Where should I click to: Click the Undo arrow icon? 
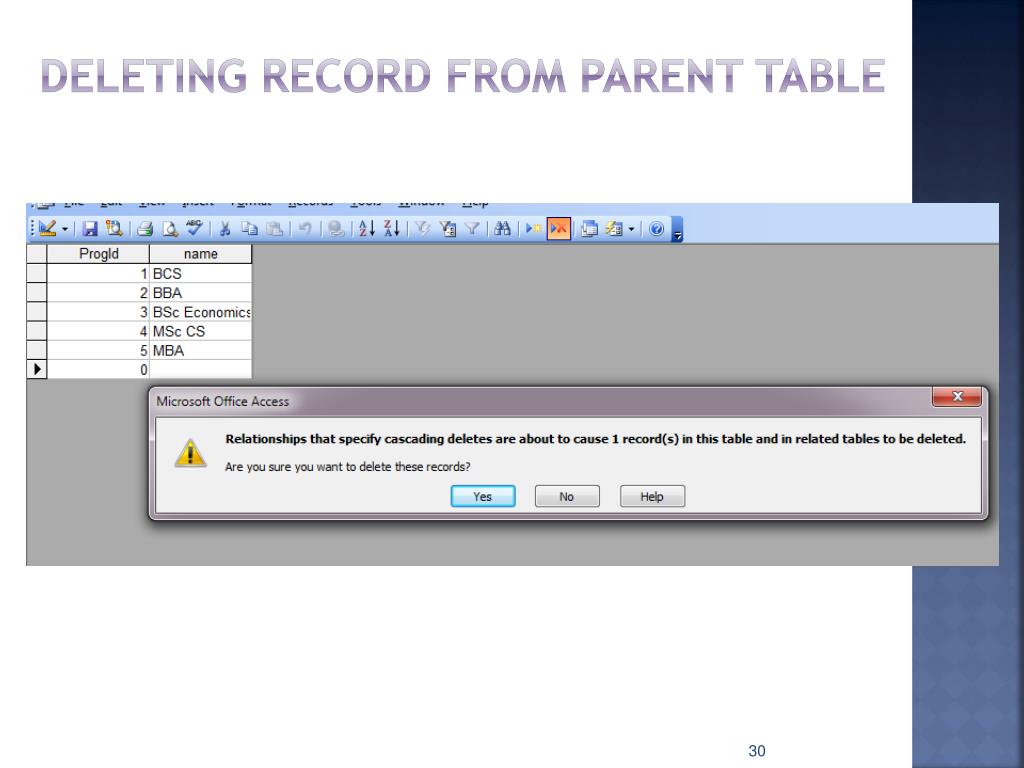tap(304, 229)
